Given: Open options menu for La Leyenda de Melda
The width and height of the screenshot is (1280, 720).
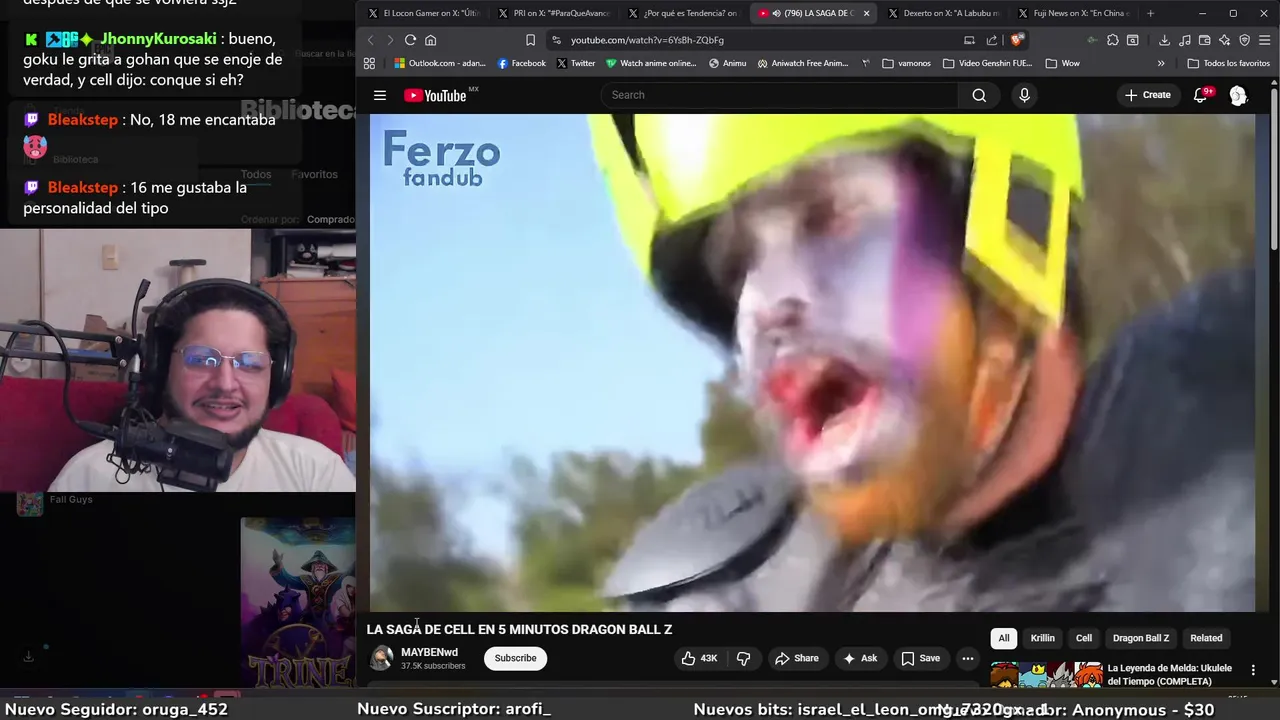Looking at the screenshot, I should [1253, 670].
